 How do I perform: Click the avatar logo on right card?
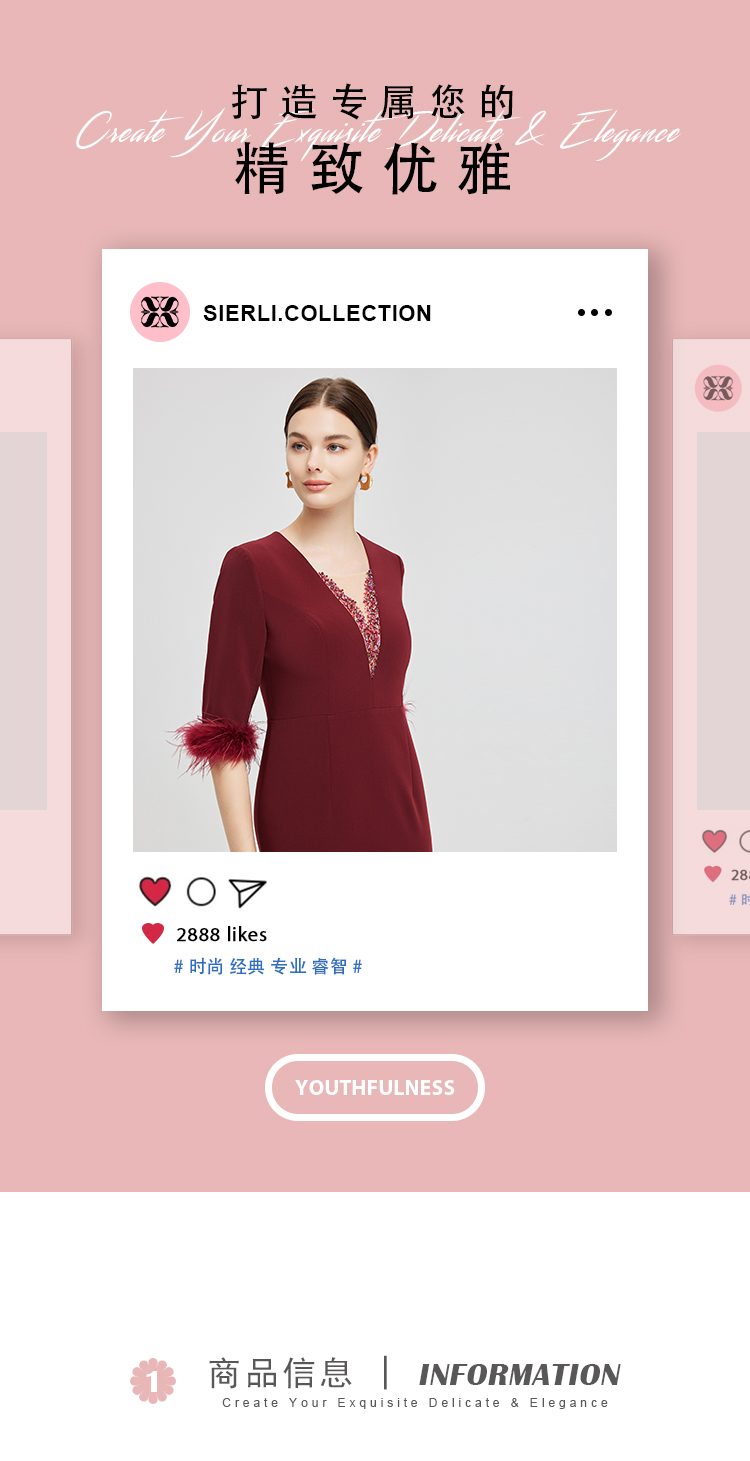pos(718,388)
